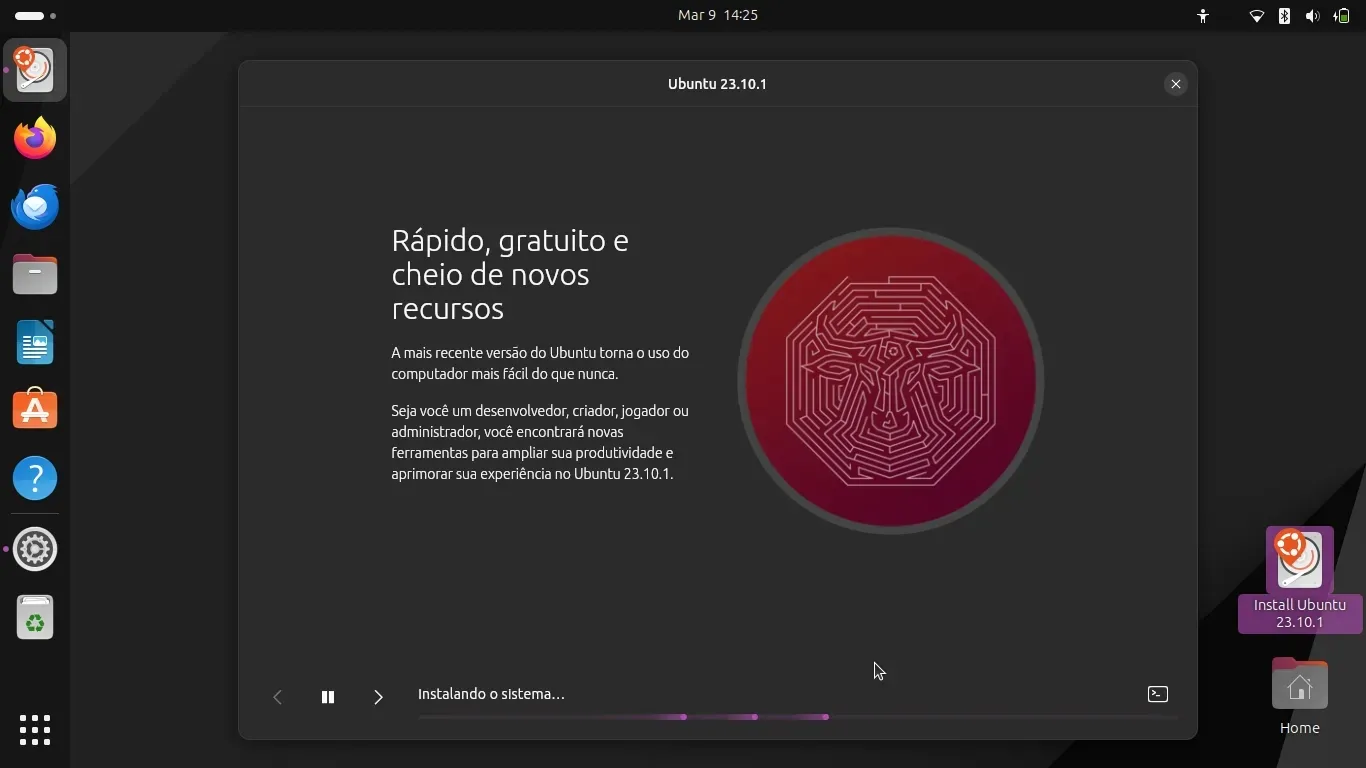Pause the installer slideshow
1366x768 pixels.
coord(327,697)
